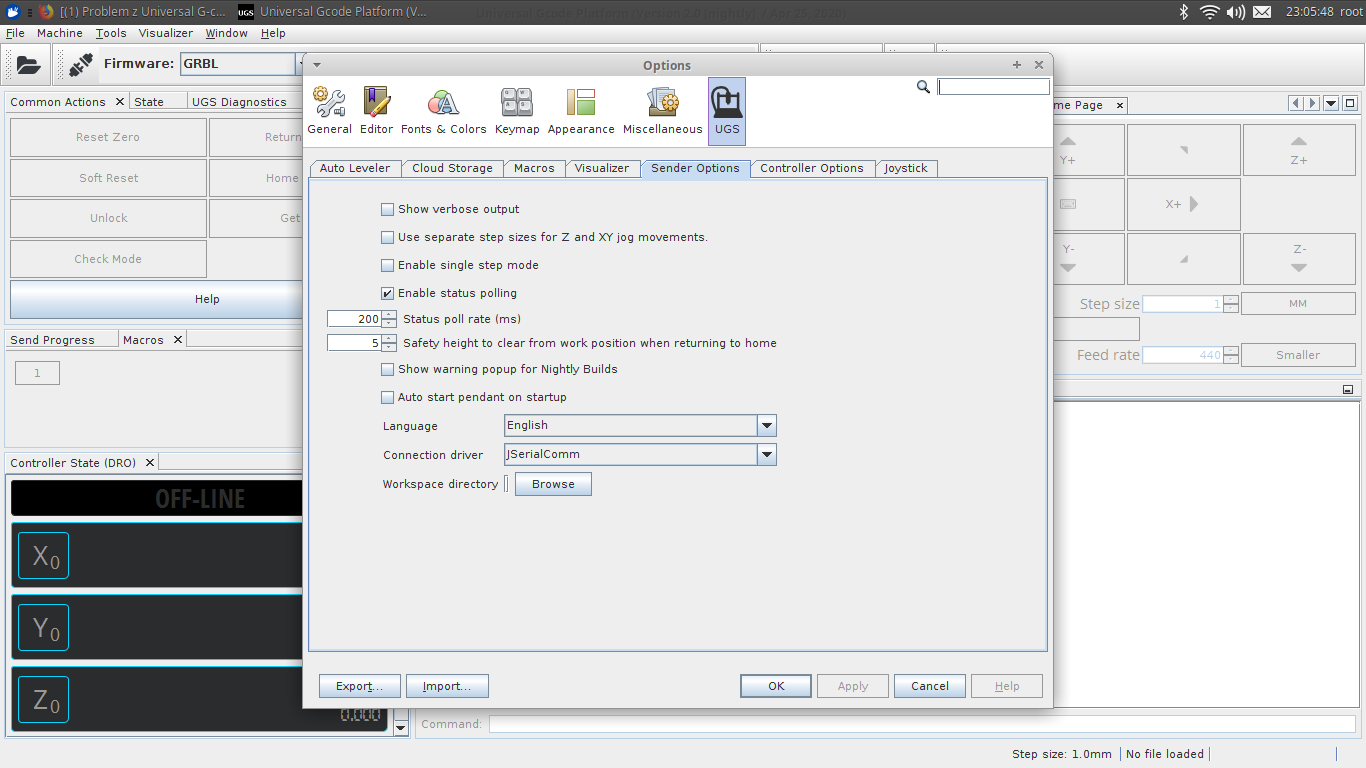The height and width of the screenshot is (768, 1366).
Task: Click the Z- jog arrow button
Action: point(1298,259)
